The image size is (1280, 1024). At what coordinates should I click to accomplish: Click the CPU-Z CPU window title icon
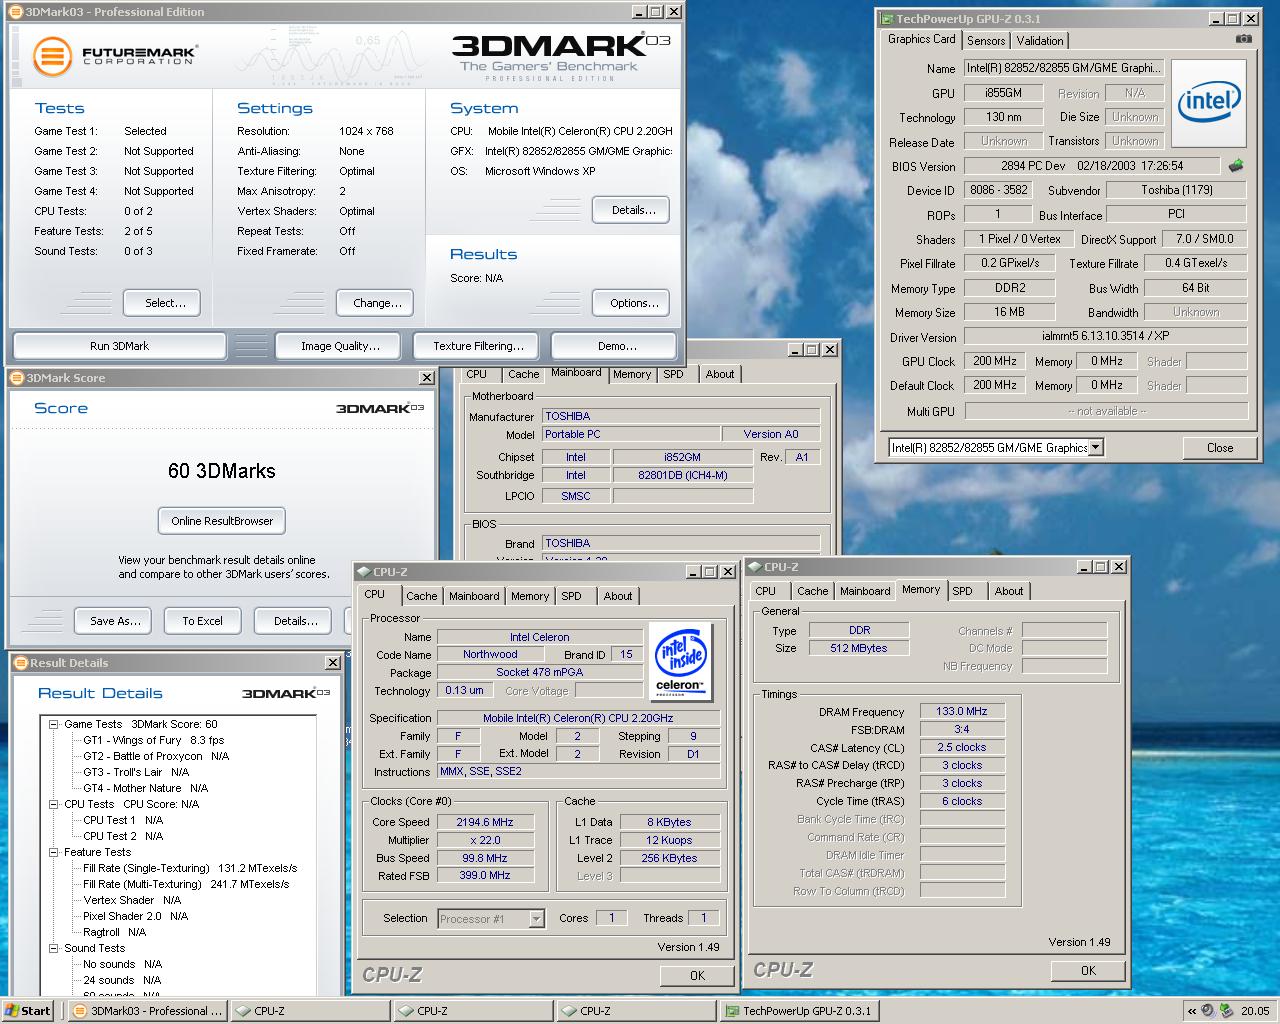(x=363, y=572)
